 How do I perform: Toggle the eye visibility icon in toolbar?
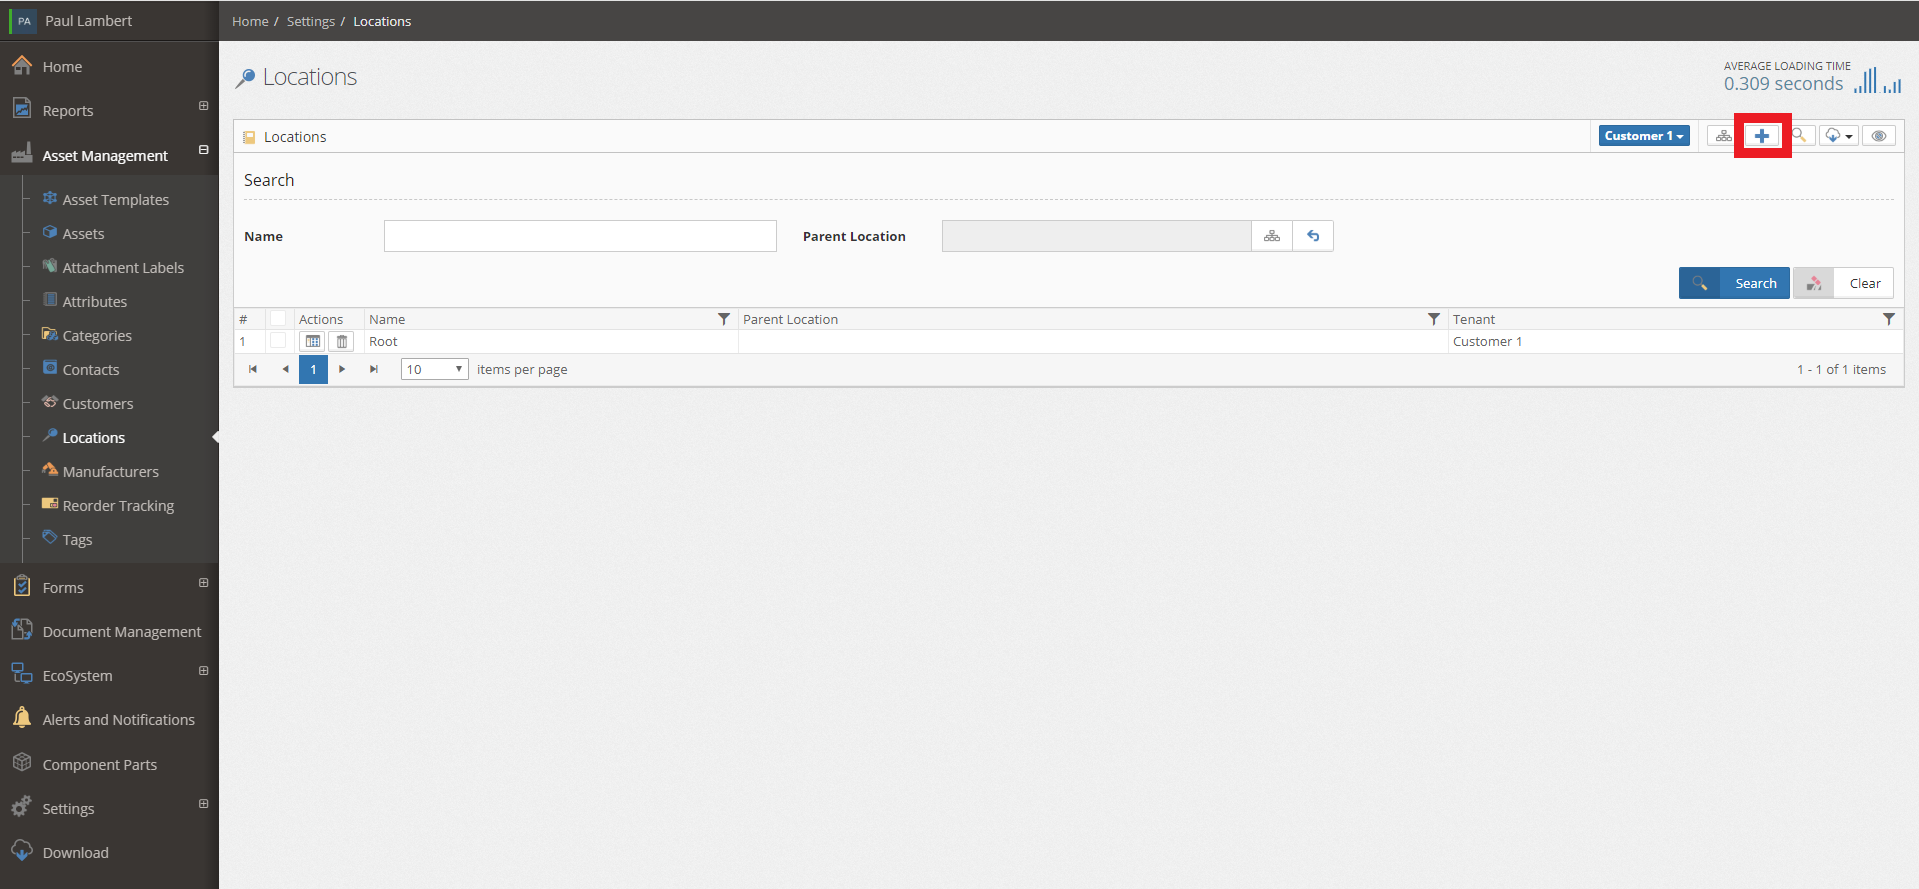pyautogui.click(x=1879, y=136)
